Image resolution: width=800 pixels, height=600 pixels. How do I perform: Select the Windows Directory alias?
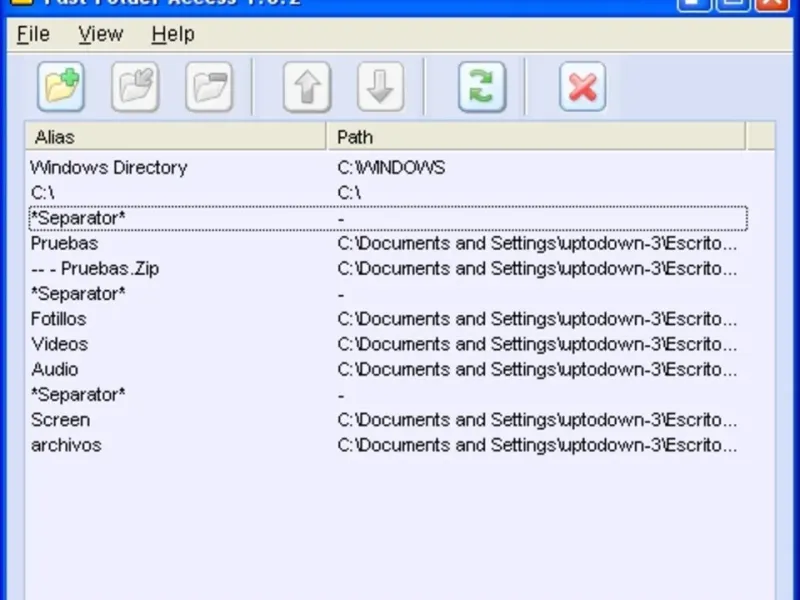[x=109, y=167]
